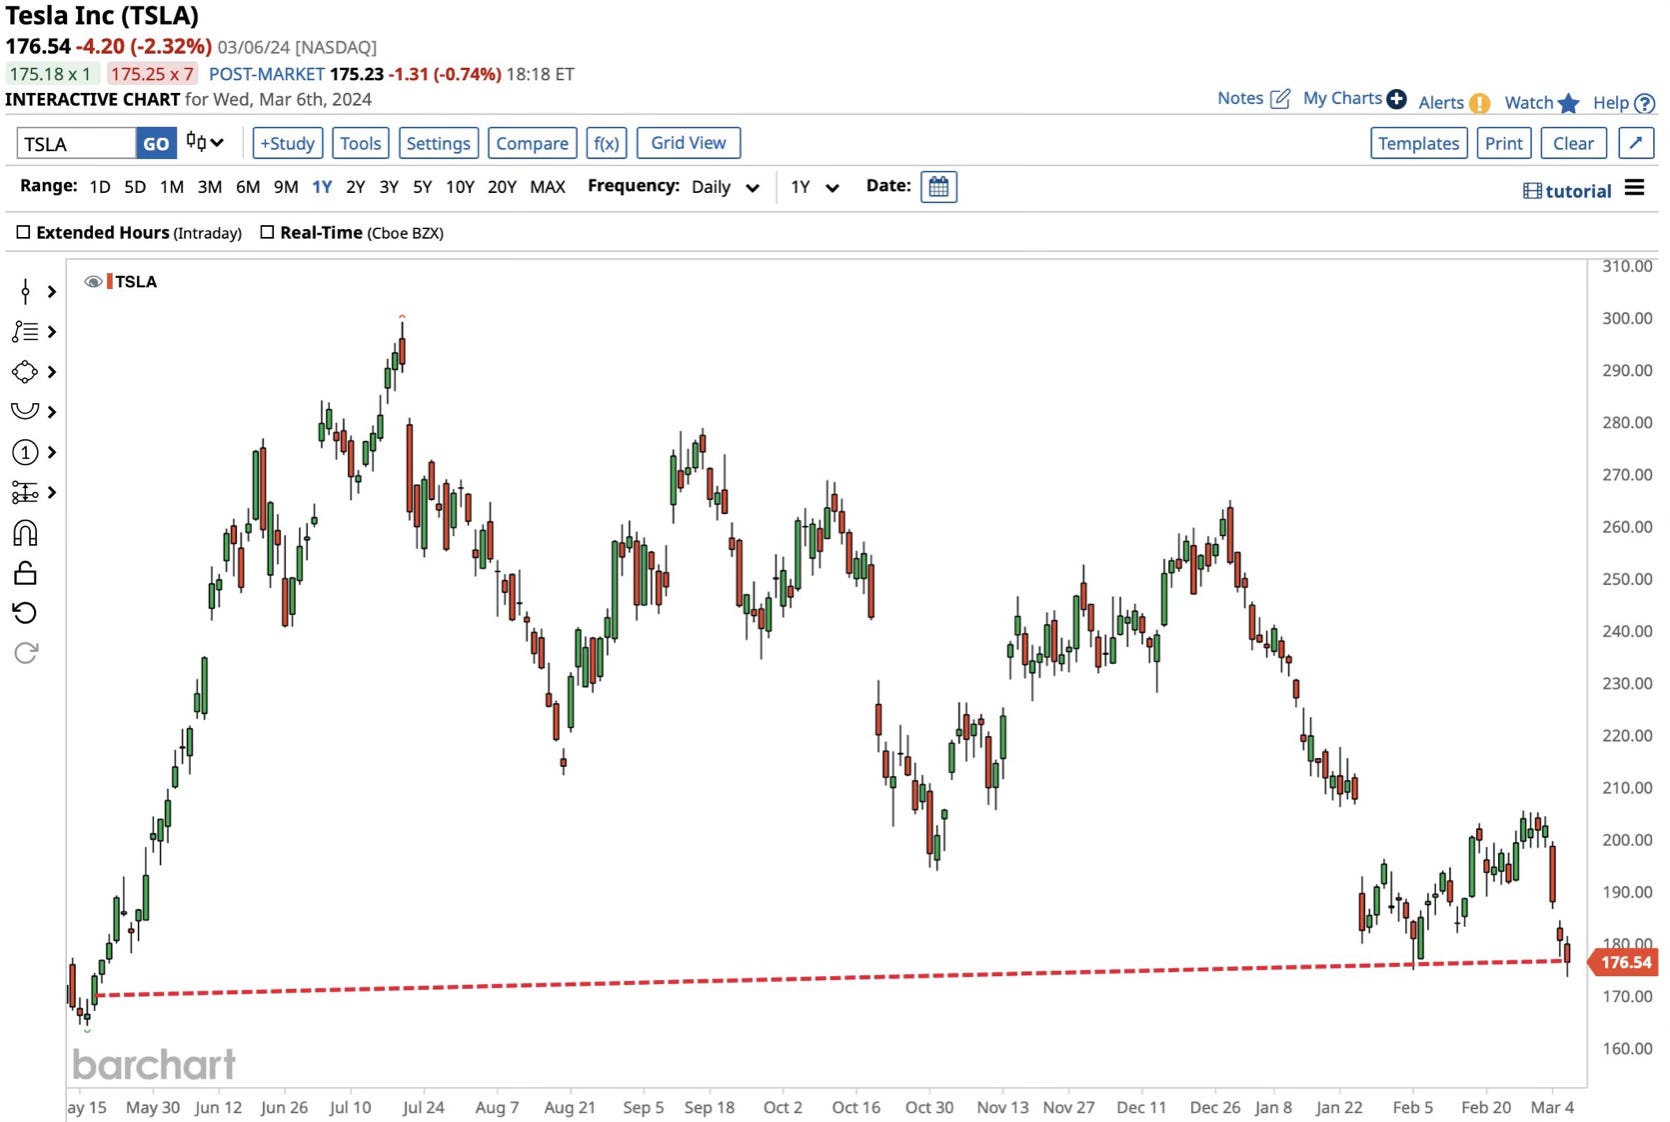1670x1122 pixels.
Task: Open the Templates button
Action: tap(1418, 143)
